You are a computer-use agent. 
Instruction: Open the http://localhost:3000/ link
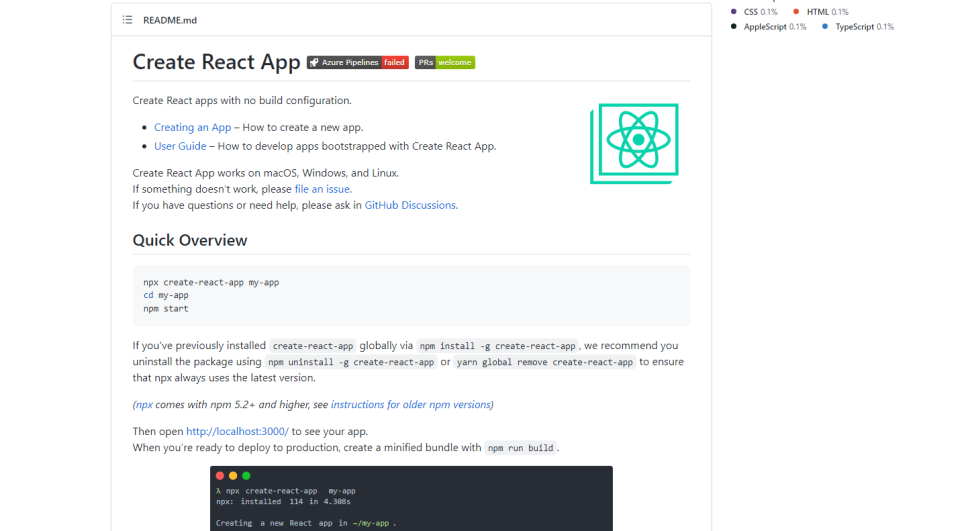[237, 431]
